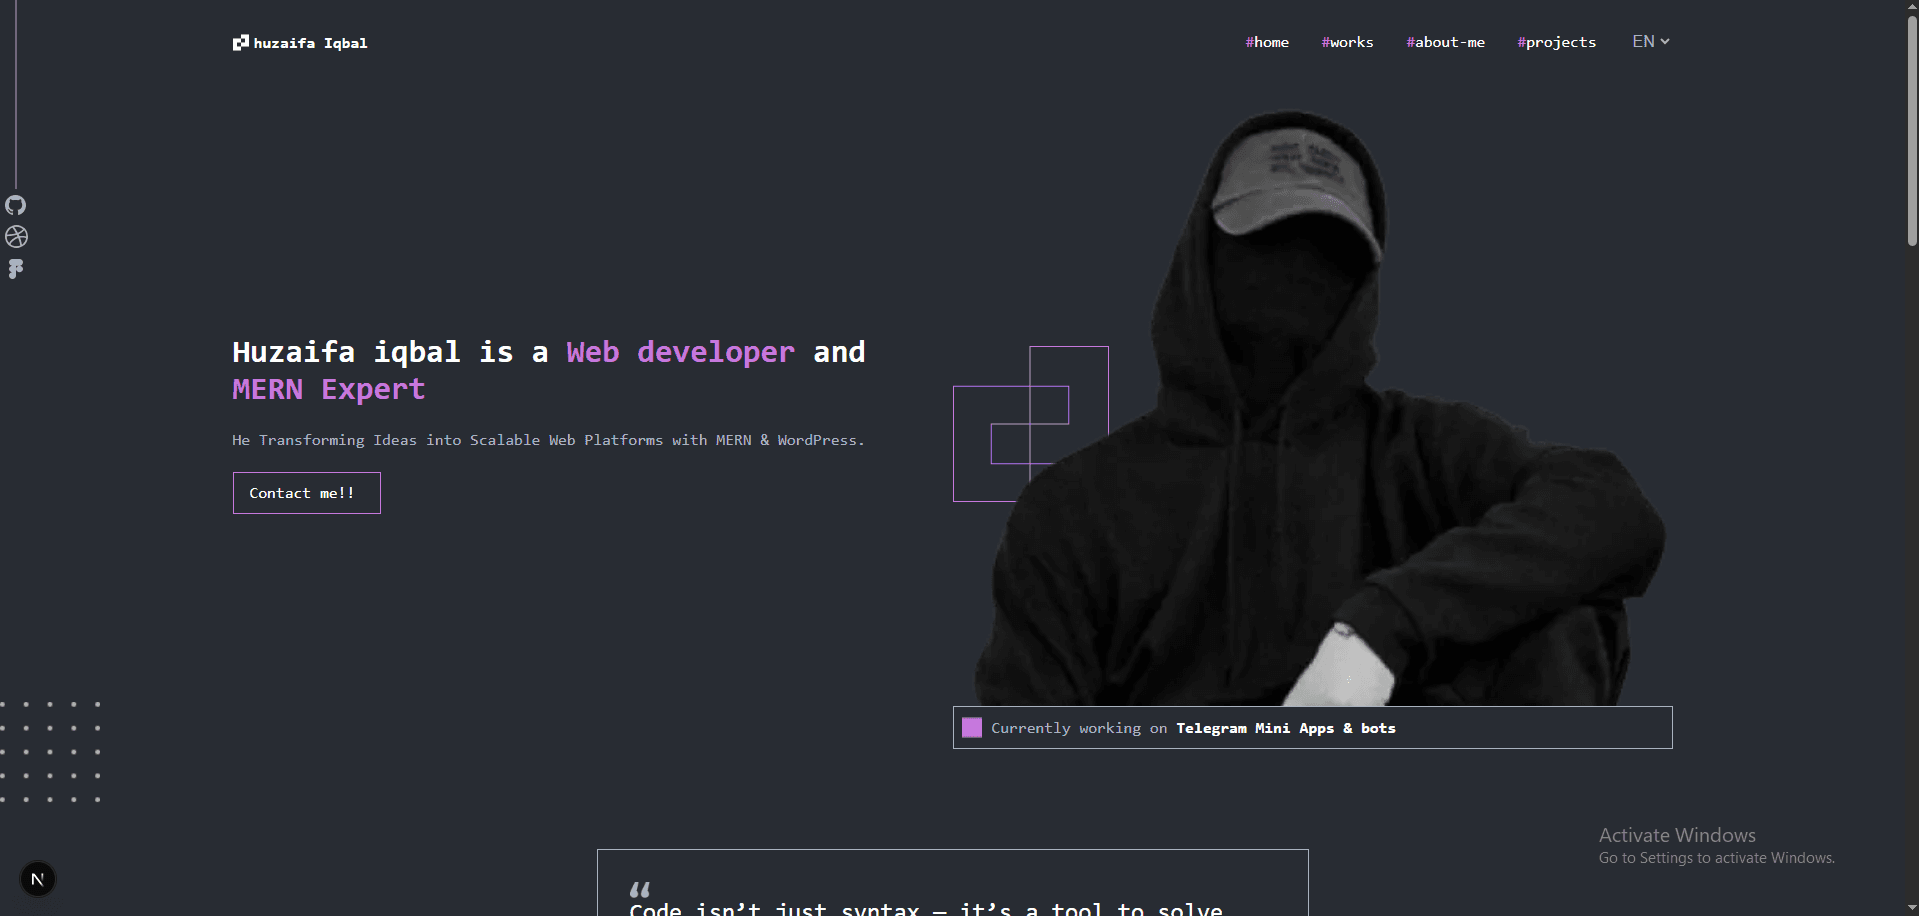
Task: Go to the #projects nav link
Action: coord(1556,42)
